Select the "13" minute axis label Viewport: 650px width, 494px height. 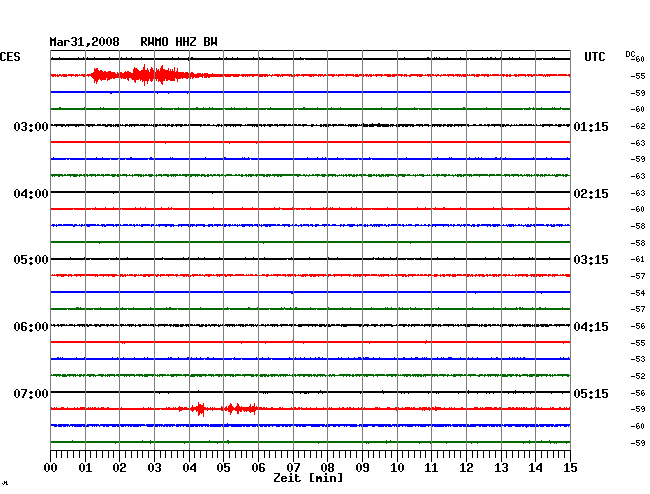click(501, 468)
